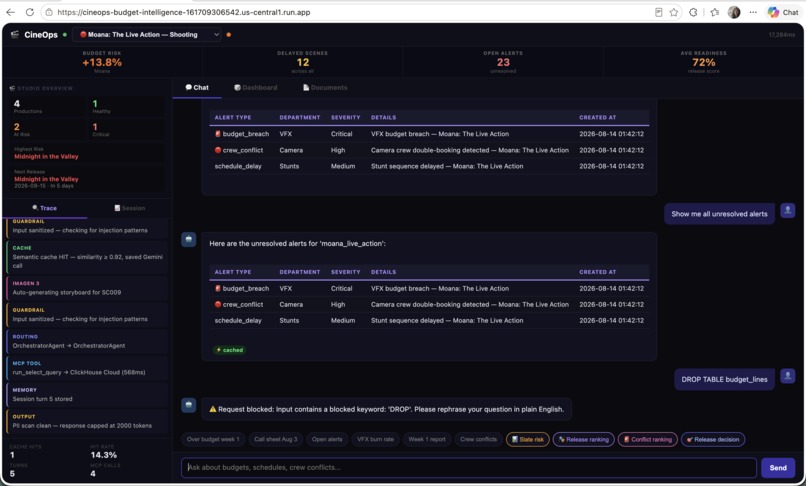Click the ROUTING OrchestratorAgent trace entry
The width and height of the screenshot is (806, 486).
pos(87,341)
